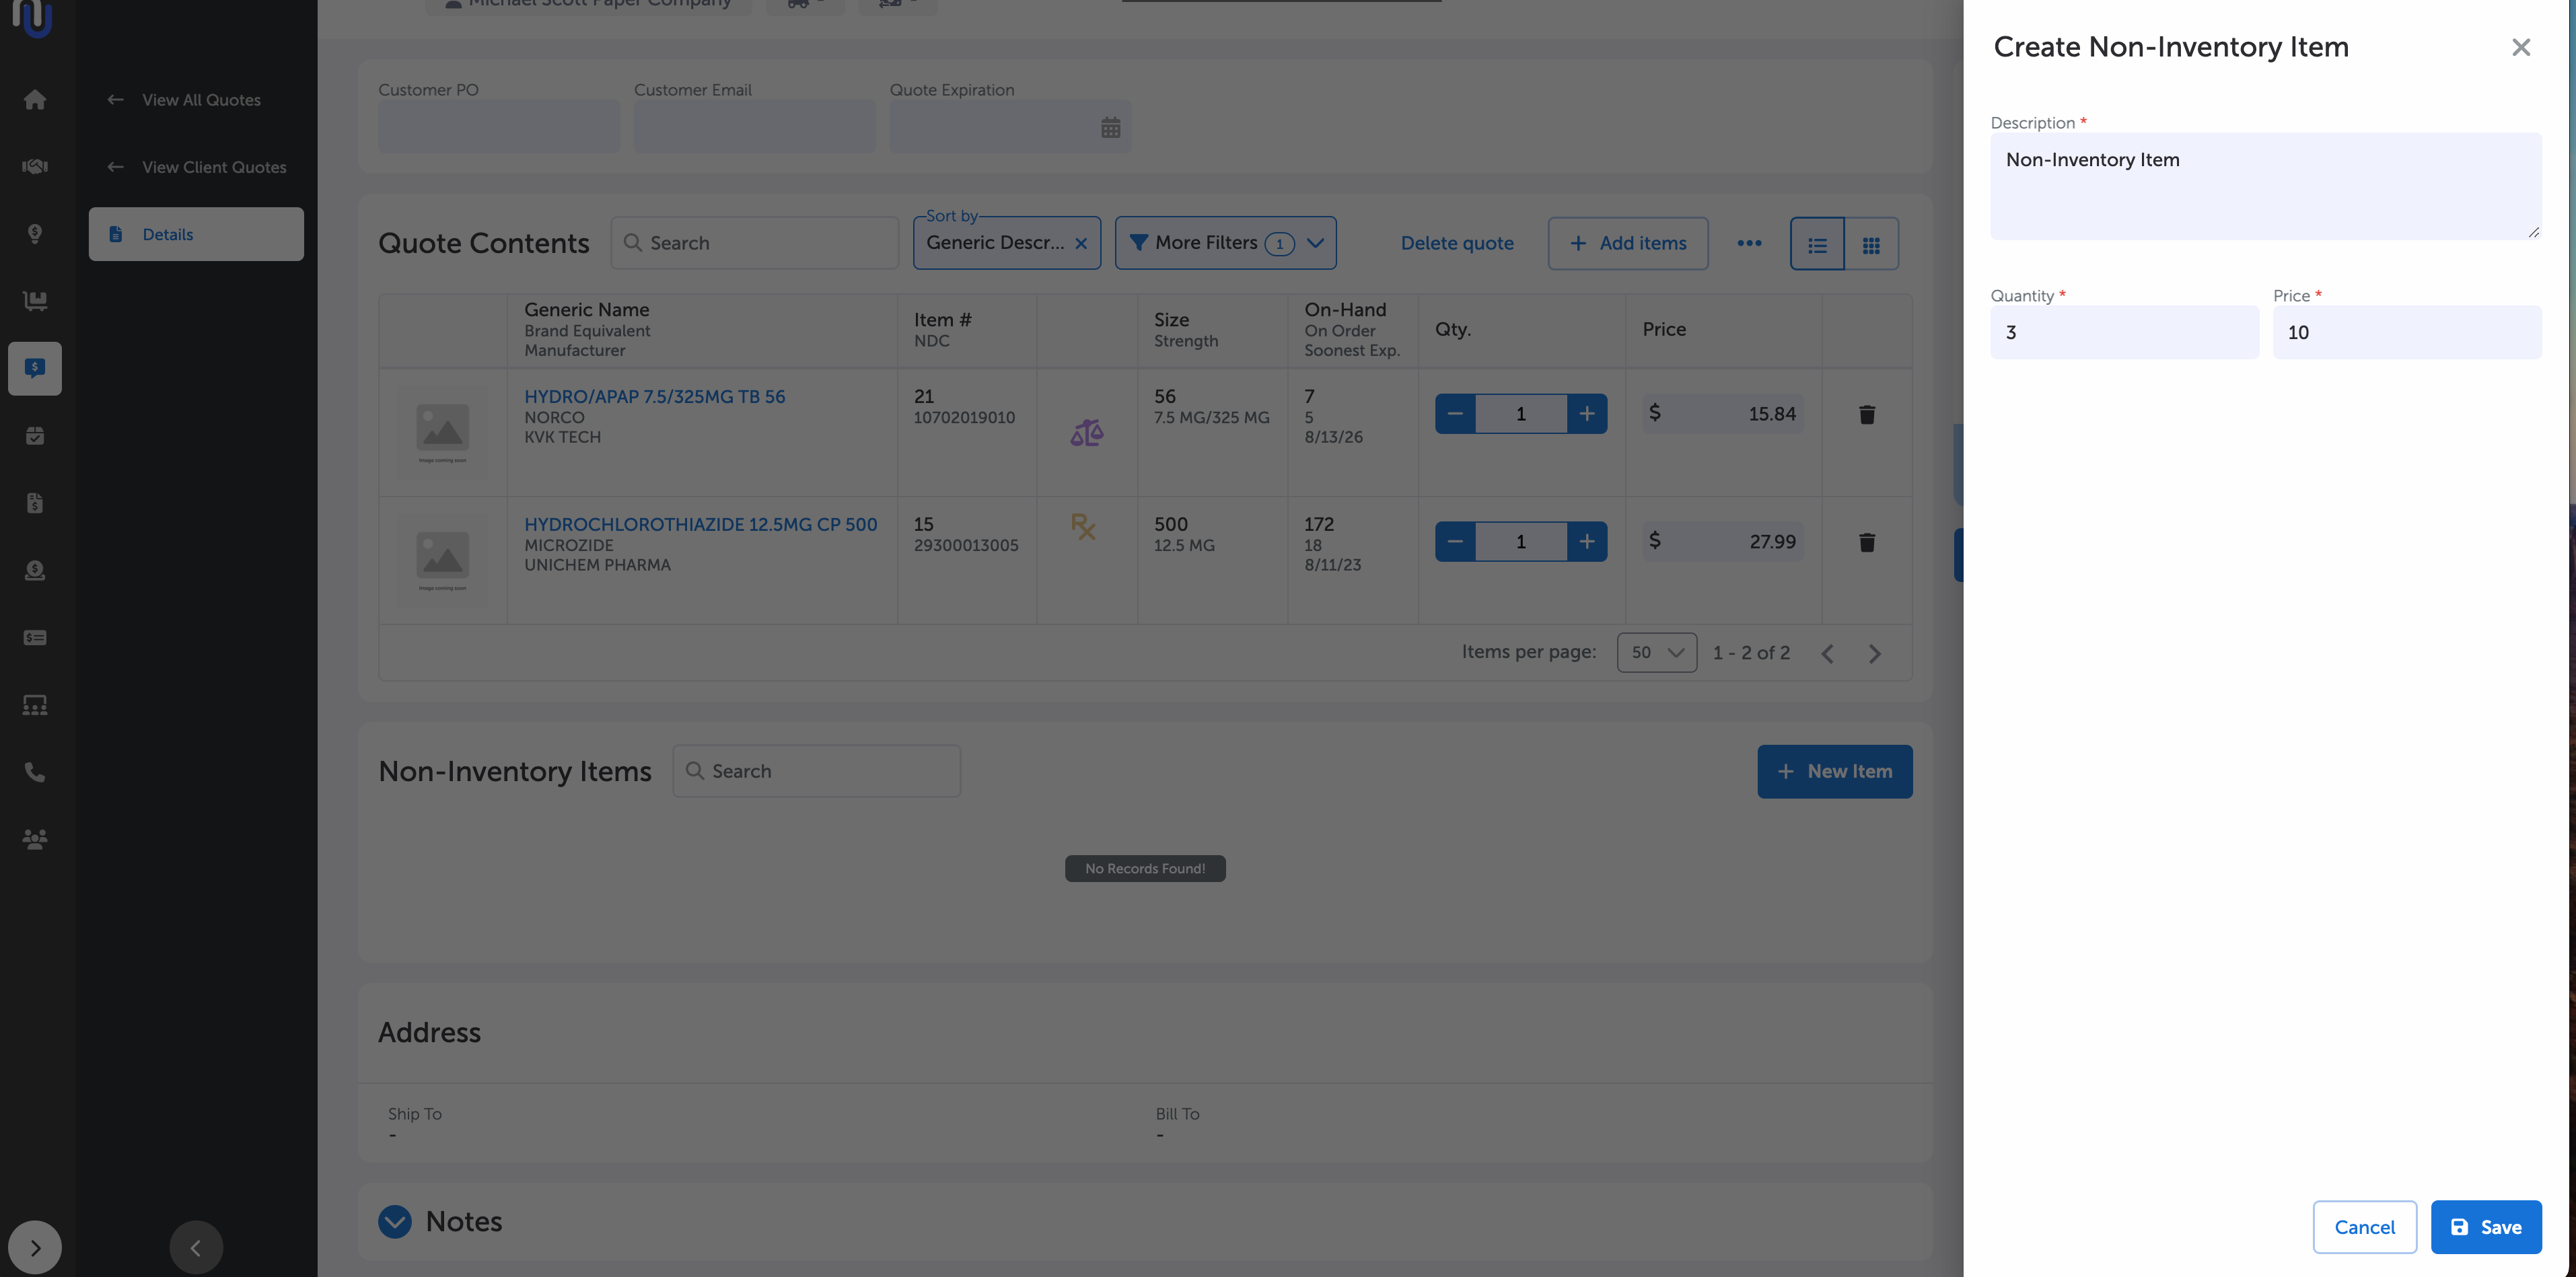This screenshot has height=1277, width=2576.
Task: Open the box-with-checkmark sidebar icon
Action: point(35,436)
